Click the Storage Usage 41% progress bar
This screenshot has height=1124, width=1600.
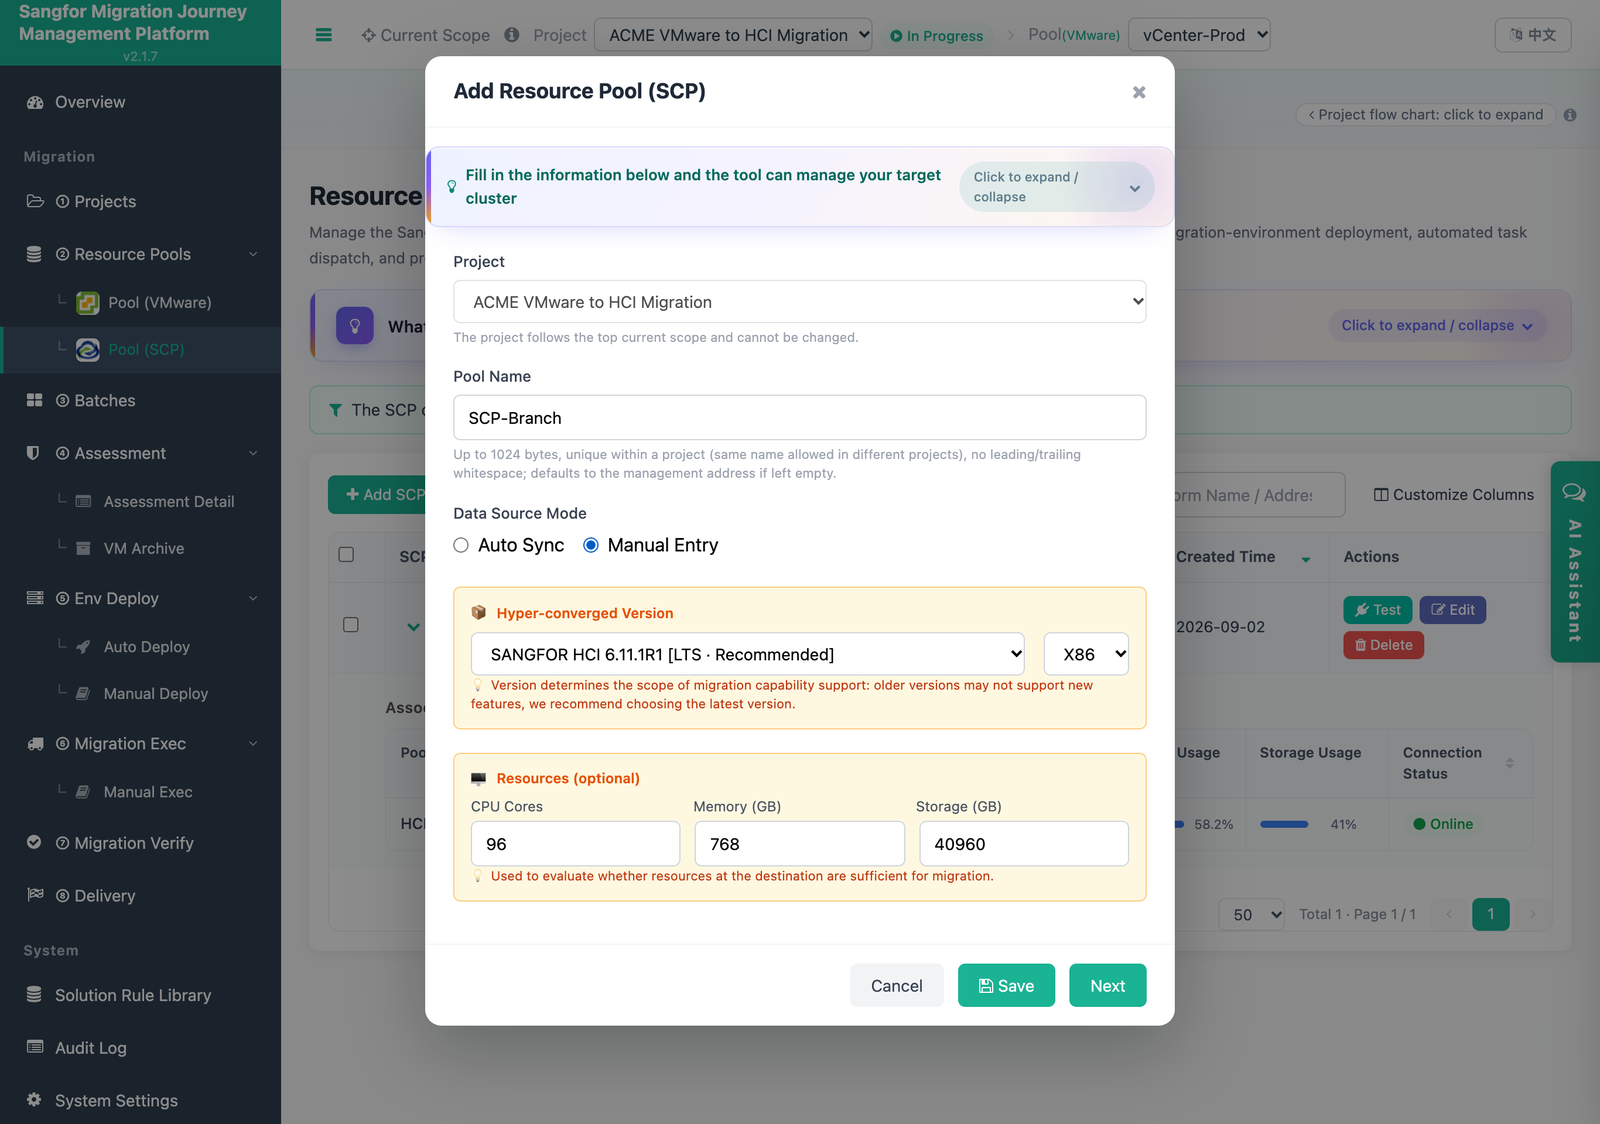coord(1285,824)
